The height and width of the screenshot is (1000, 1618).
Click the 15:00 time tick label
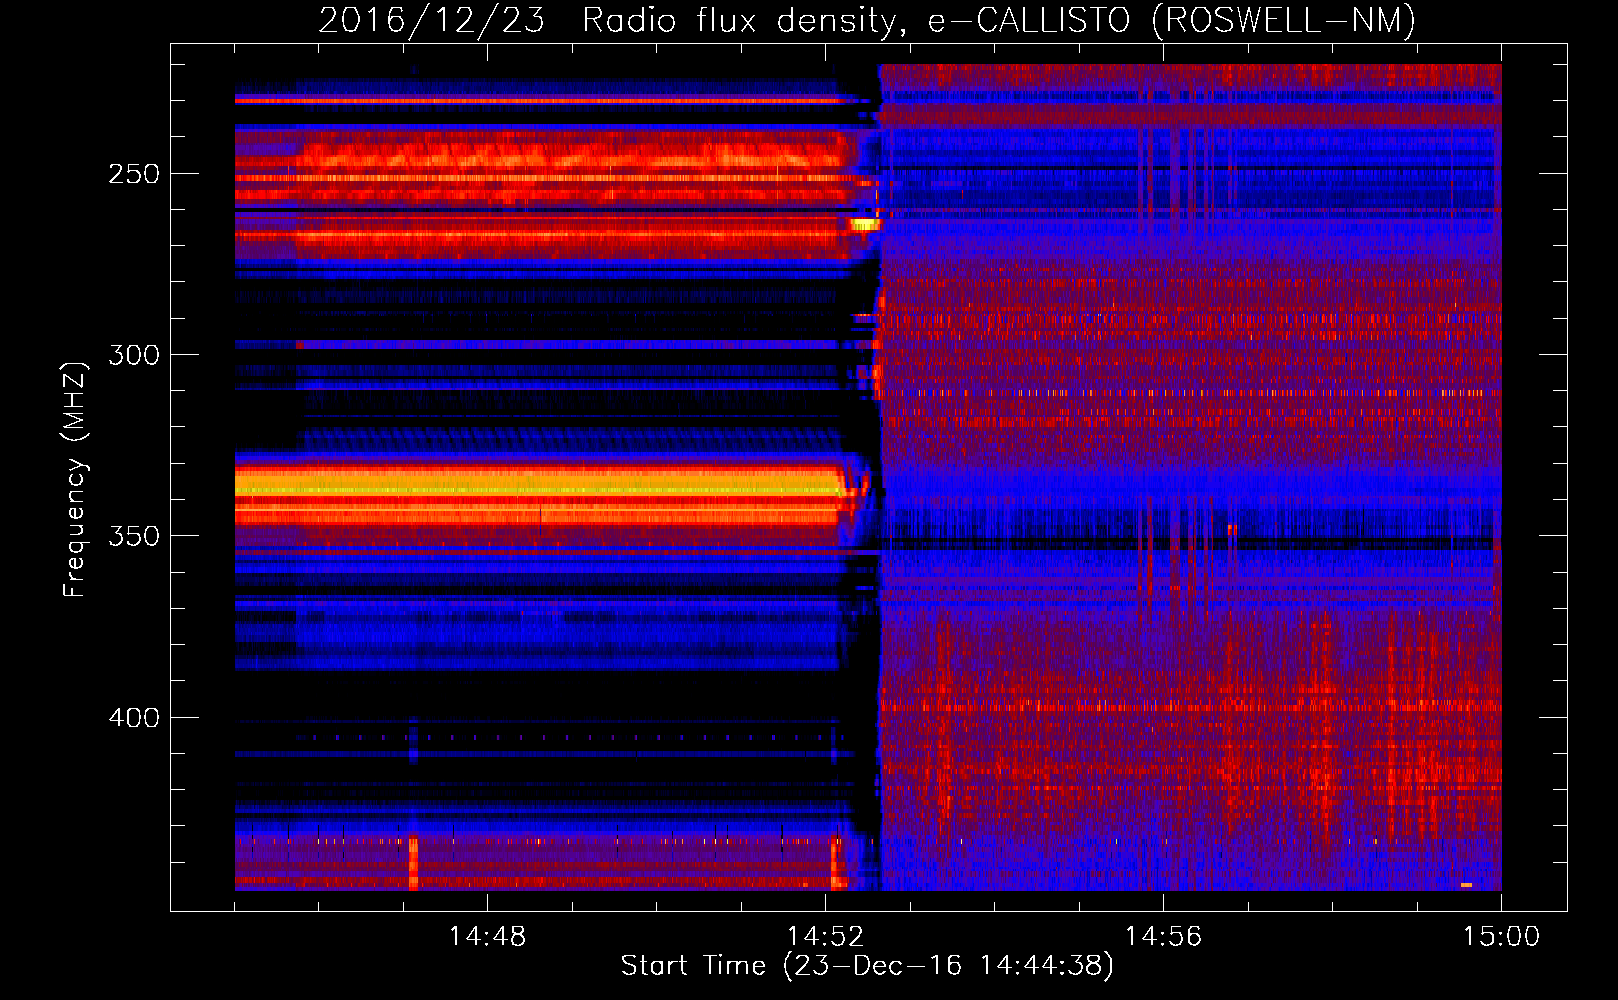coord(1501,937)
